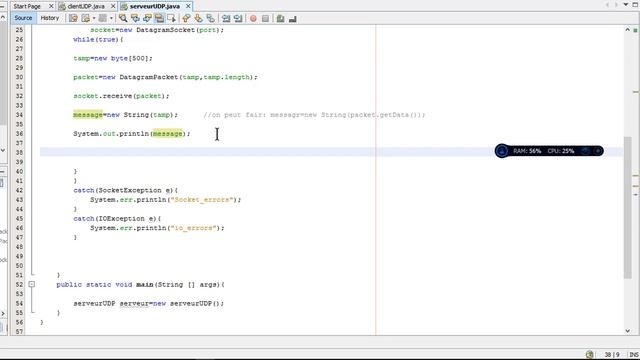Click the Find Selection magnifier icon

click(123, 18)
